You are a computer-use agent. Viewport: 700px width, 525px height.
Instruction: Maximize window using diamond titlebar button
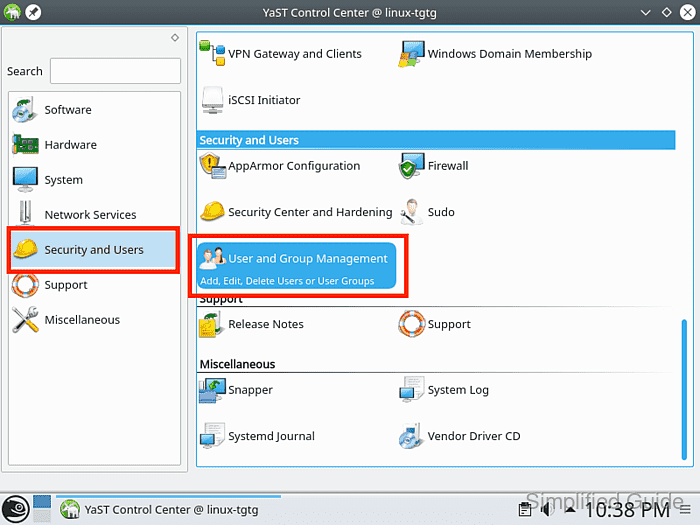click(x=667, y=12)
